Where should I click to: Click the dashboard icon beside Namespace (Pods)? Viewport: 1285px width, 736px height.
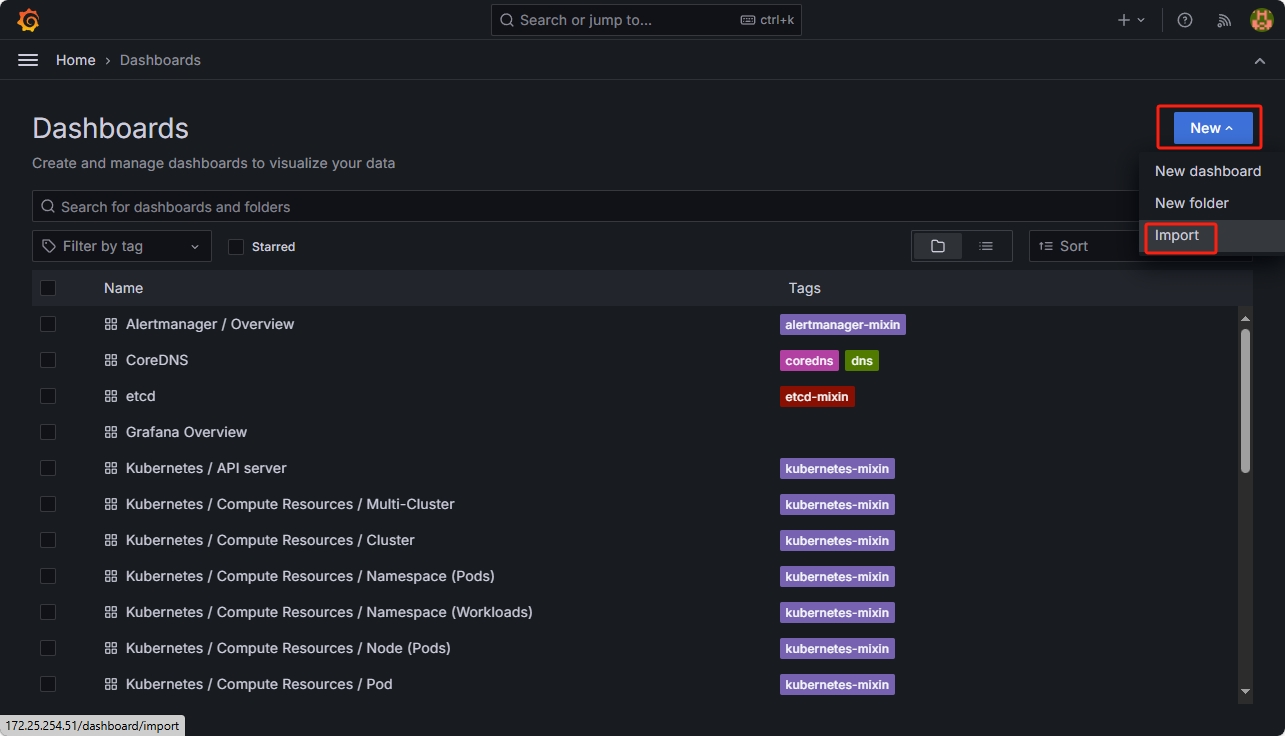point(111,576)
